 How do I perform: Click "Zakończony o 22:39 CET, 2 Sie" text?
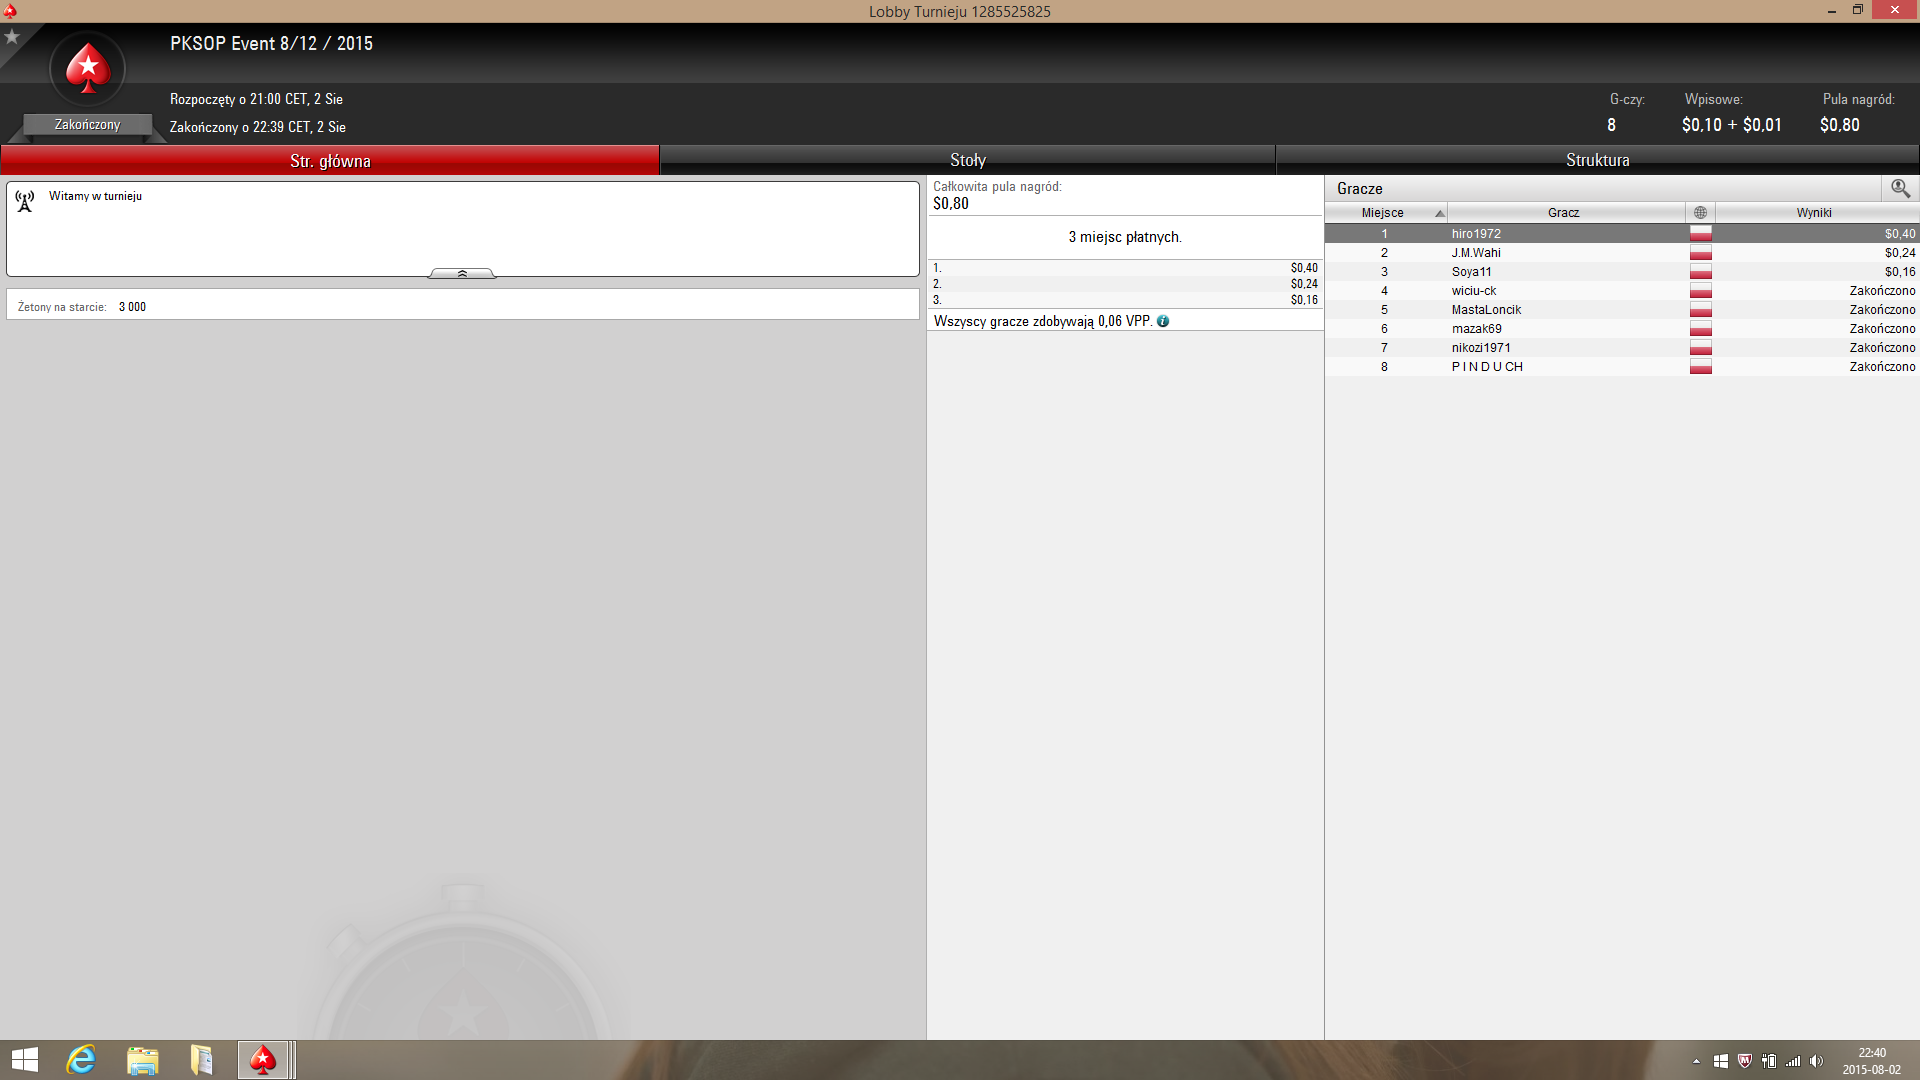tap(258, 127)
